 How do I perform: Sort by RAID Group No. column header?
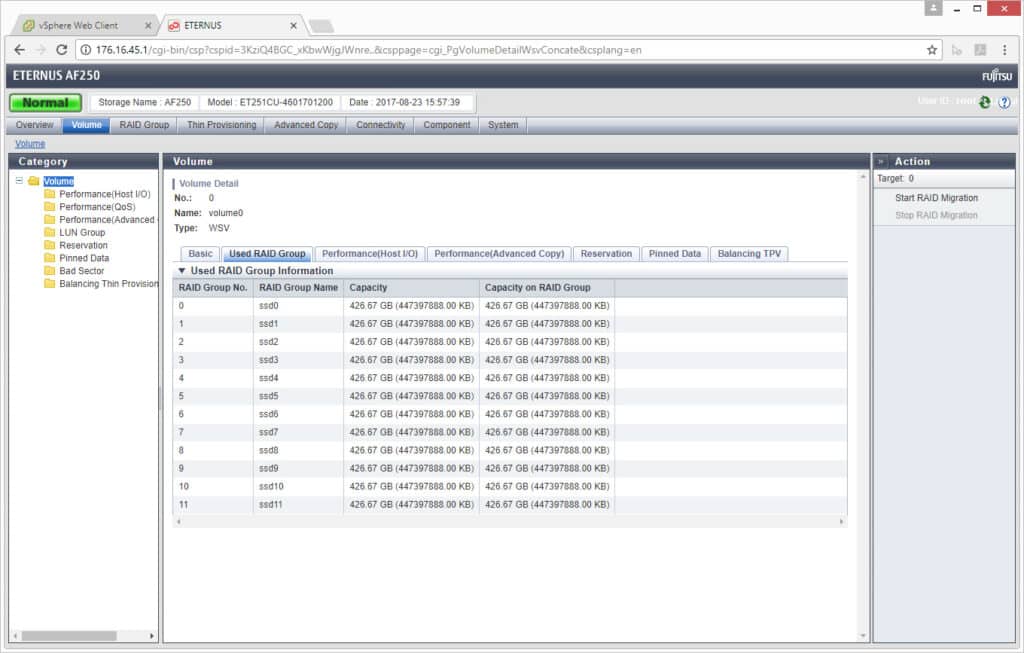pyautogui.click(x=213, y=287)
